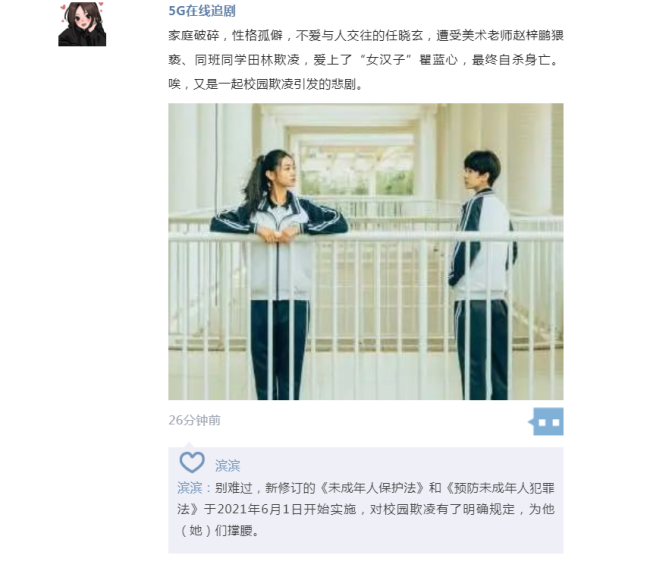Viewport: 650px width, 568px height.
Task: Click the 26分钟前 timestamp
Action: 194,420
